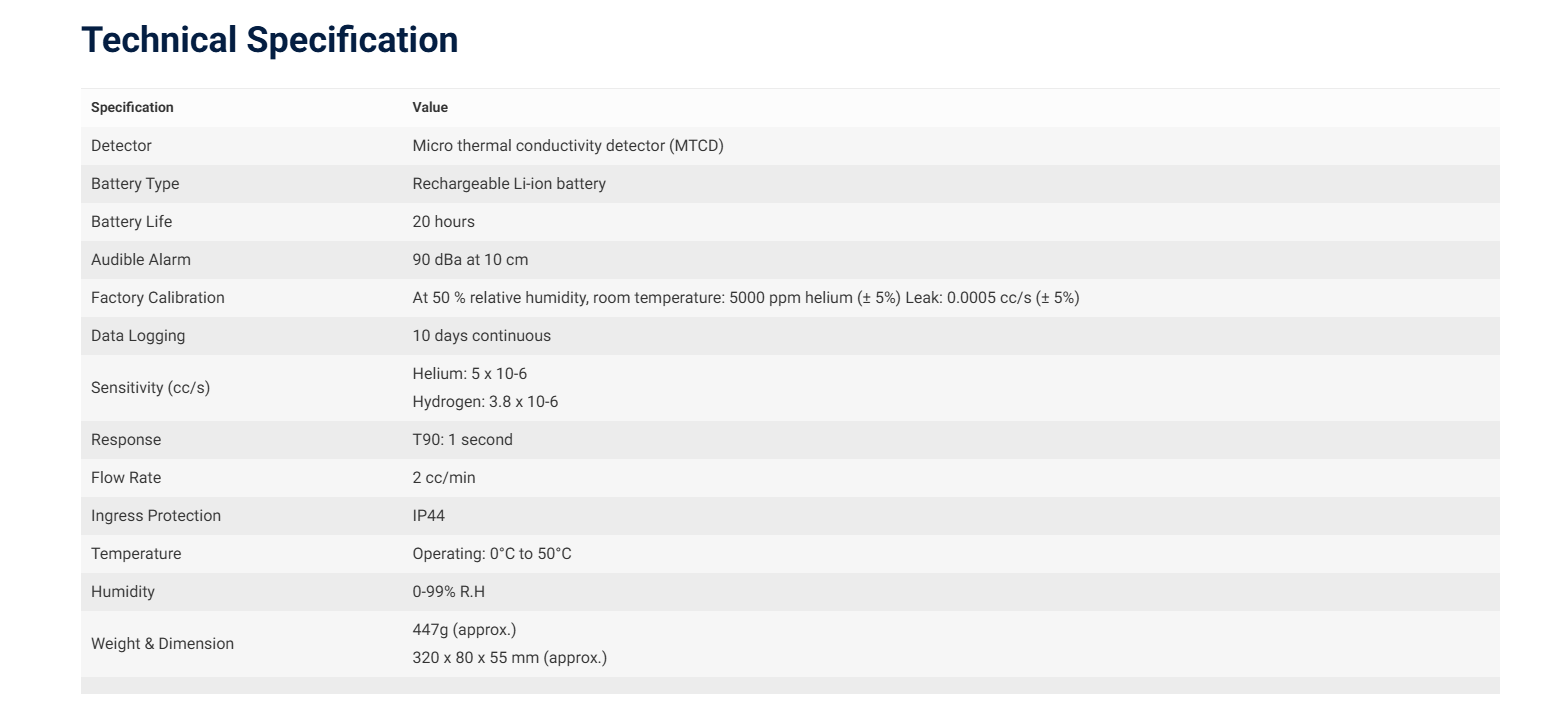The width and height of the screenshot is (1553, 708).
Task: Select the Detector row label
Action: pos(121,146)
